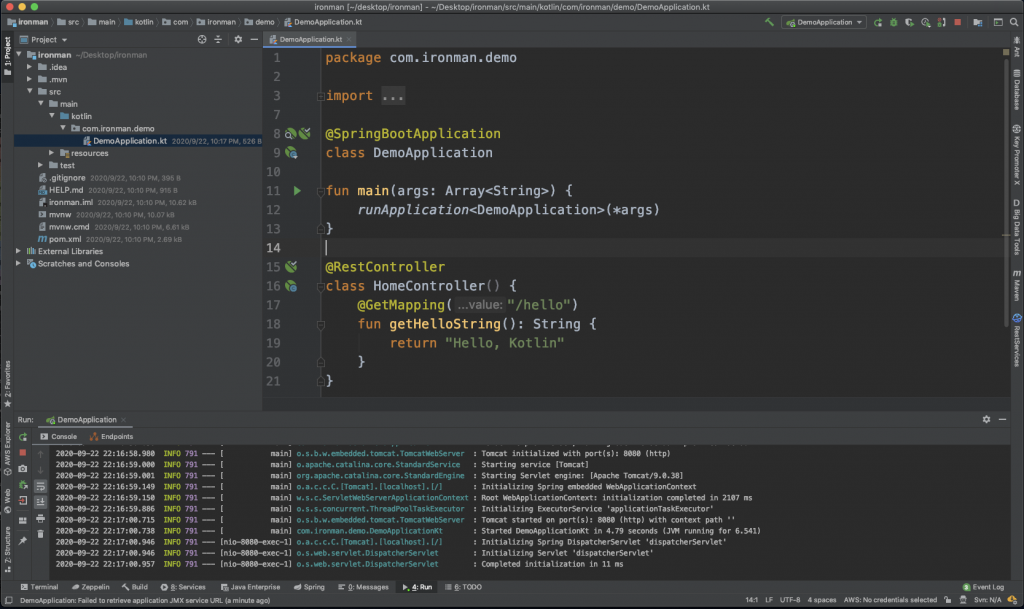Start debugging with the green bug icon
Viewport: 1024px width, 609px height.
pos(893,22)
